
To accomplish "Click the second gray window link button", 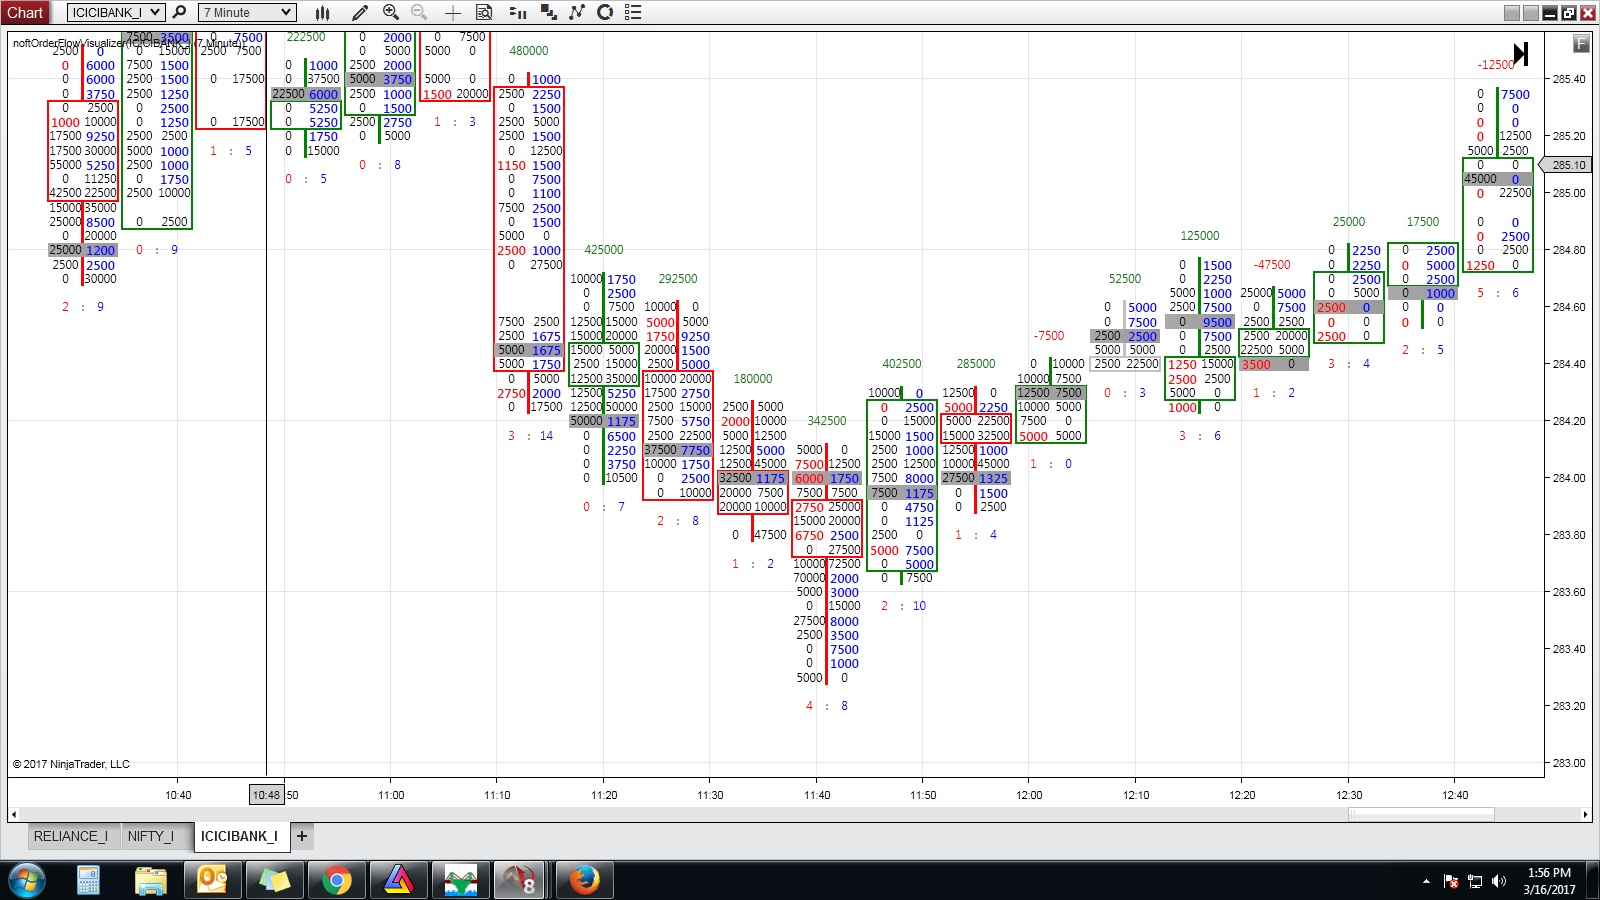I will pyautogui.click(x=1531, y=13).
